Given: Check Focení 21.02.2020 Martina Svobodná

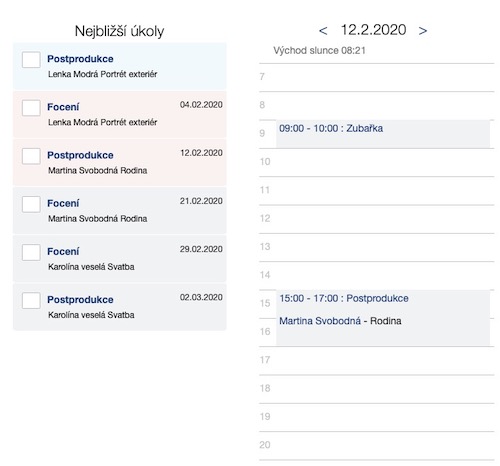Looking at the screenshot, I should click(x=31, y=204).
